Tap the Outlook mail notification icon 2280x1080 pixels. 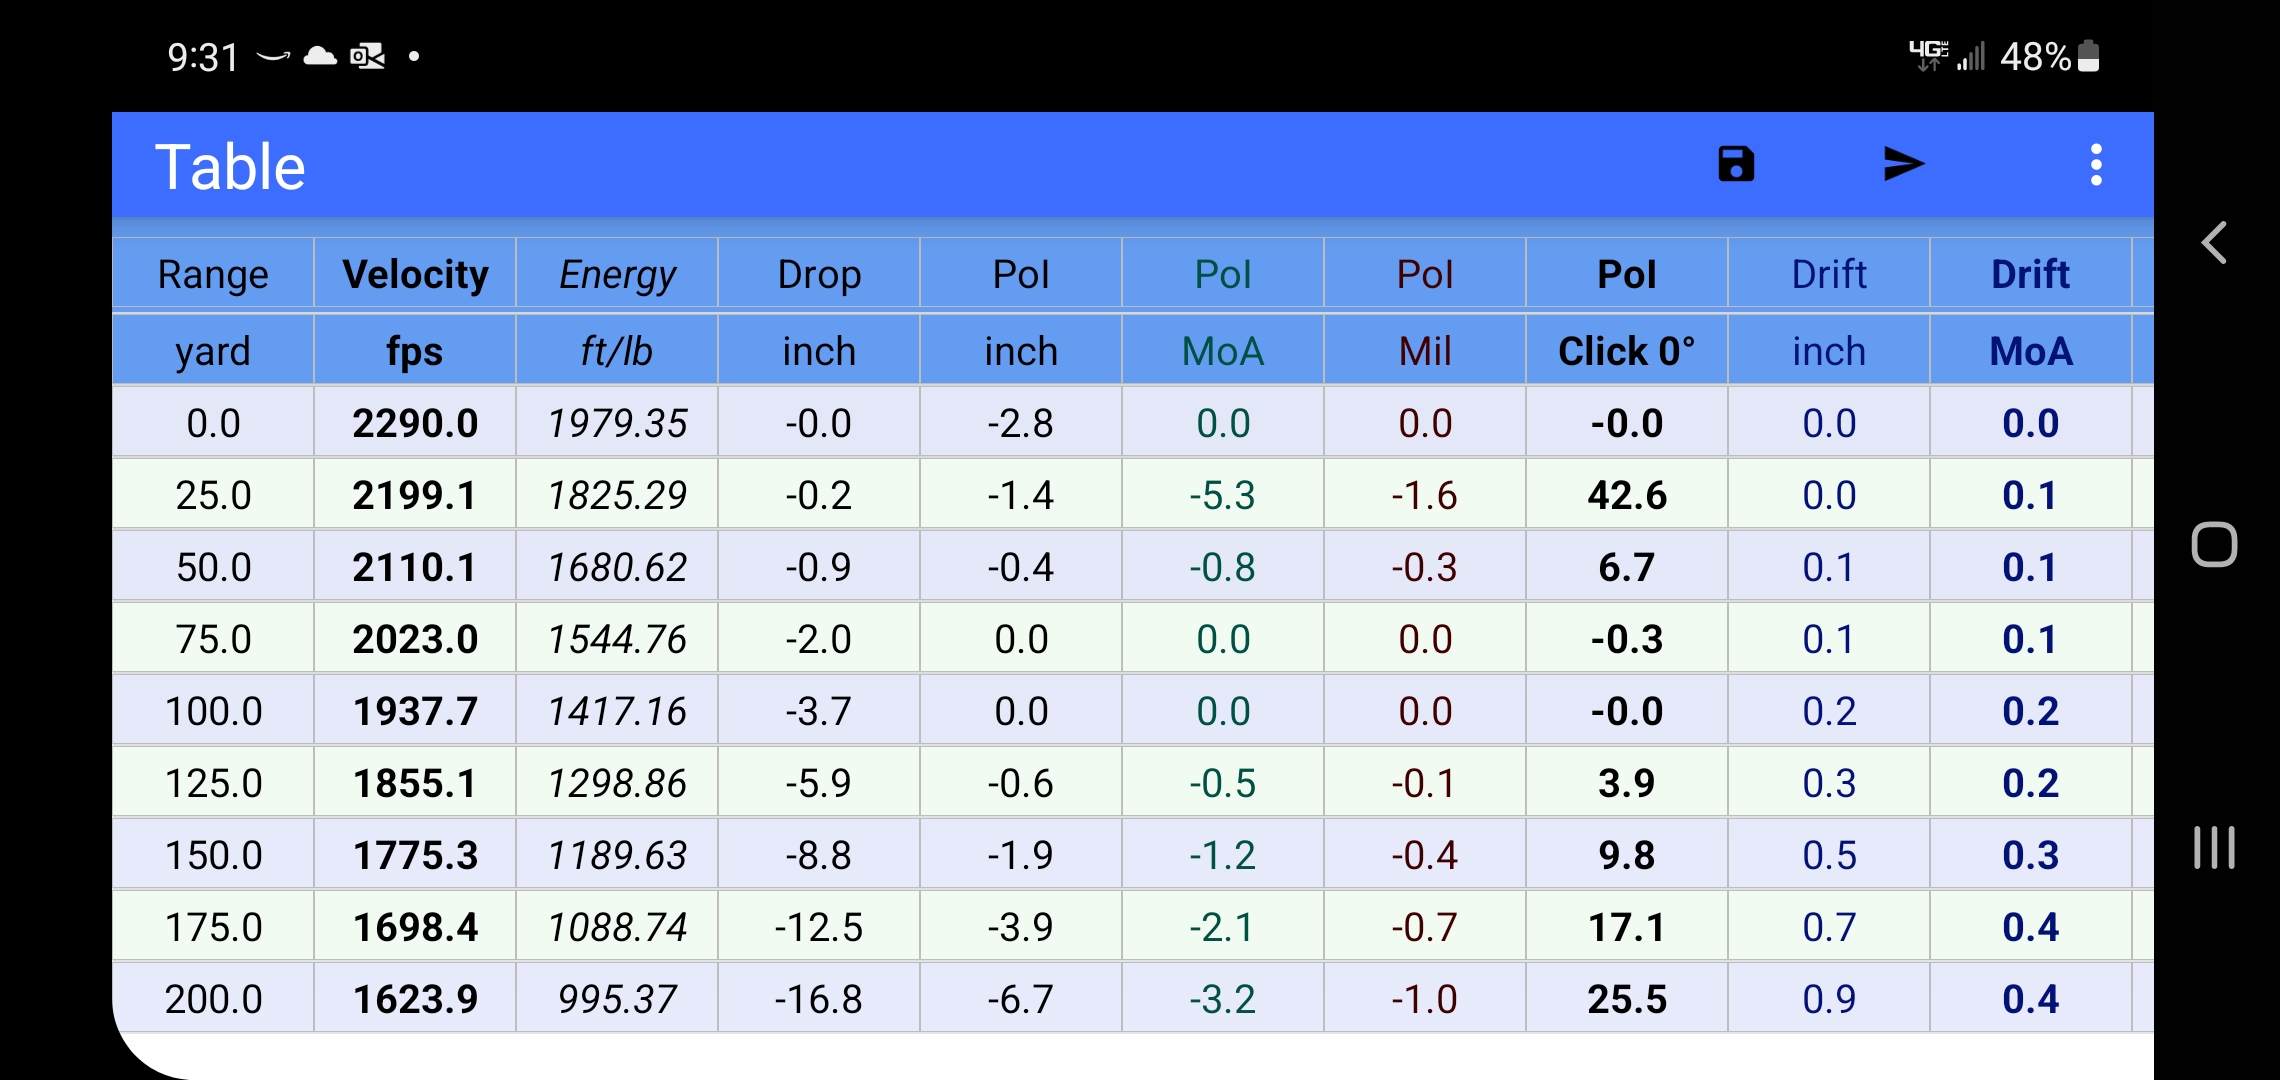coord(367,56)
